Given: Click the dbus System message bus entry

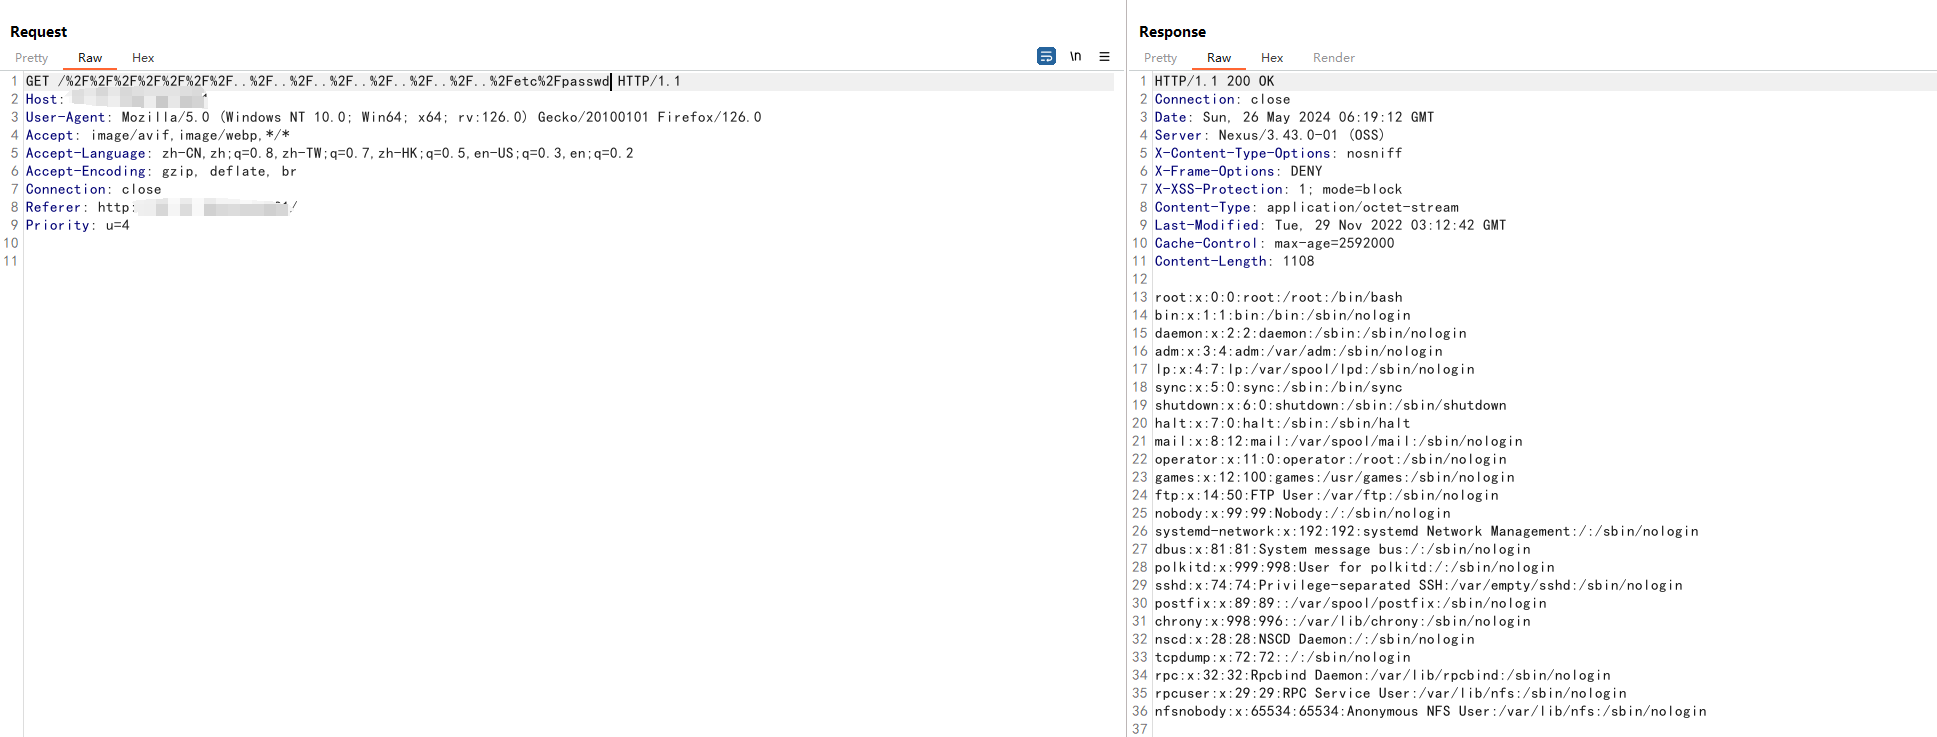Looking at the screenshot, I should (x=1342, y=549).
